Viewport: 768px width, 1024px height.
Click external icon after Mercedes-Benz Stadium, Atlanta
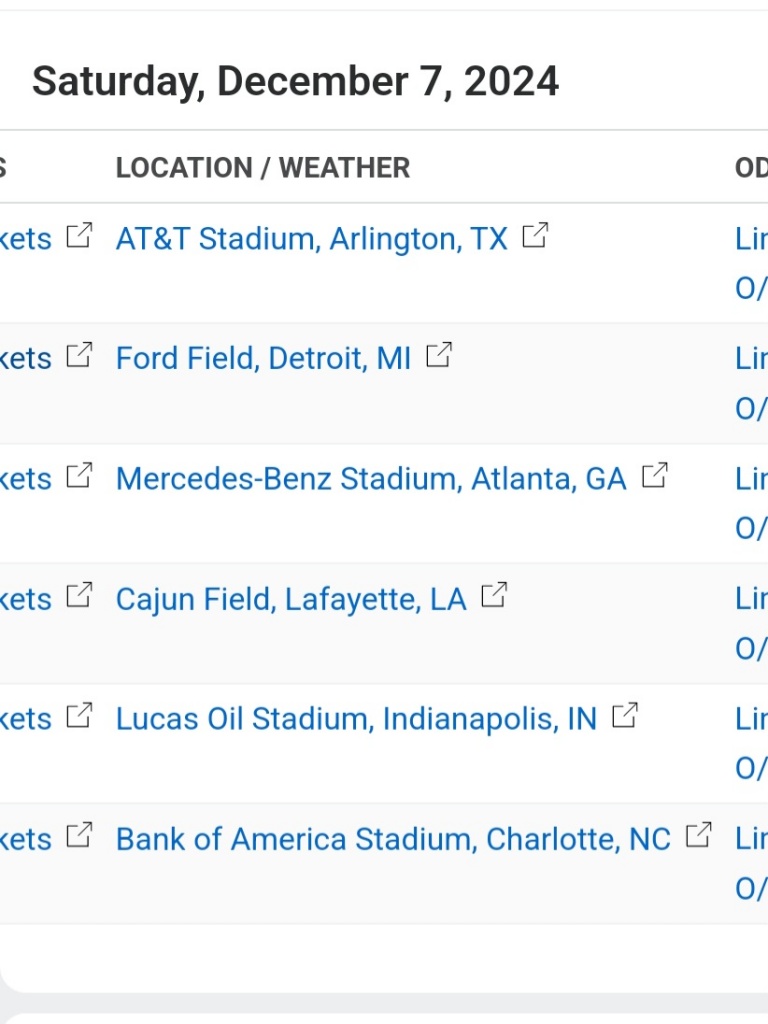tap(654, 476)
